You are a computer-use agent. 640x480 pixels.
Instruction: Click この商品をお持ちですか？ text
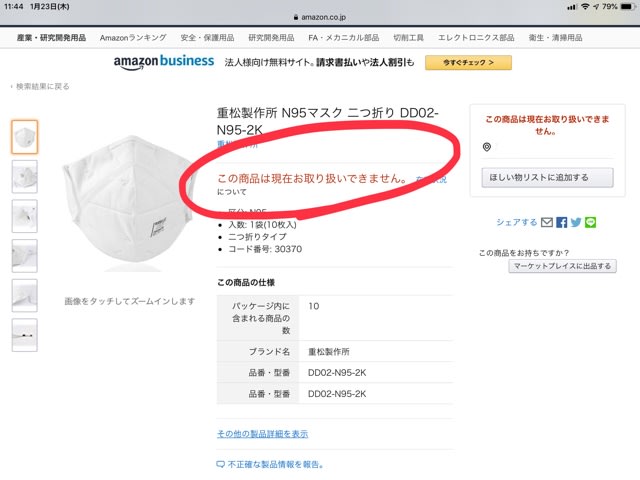tap(524, 253)
